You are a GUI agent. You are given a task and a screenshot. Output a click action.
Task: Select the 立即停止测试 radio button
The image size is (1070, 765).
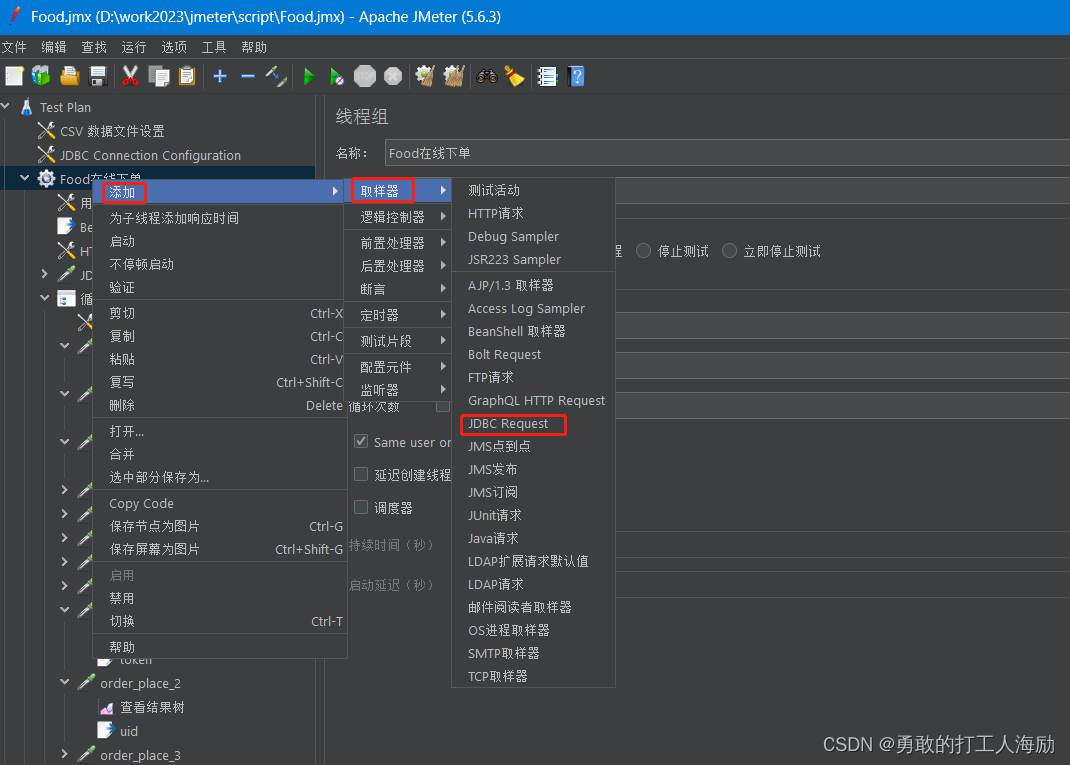pyautogui.click(x=729, y=250)
